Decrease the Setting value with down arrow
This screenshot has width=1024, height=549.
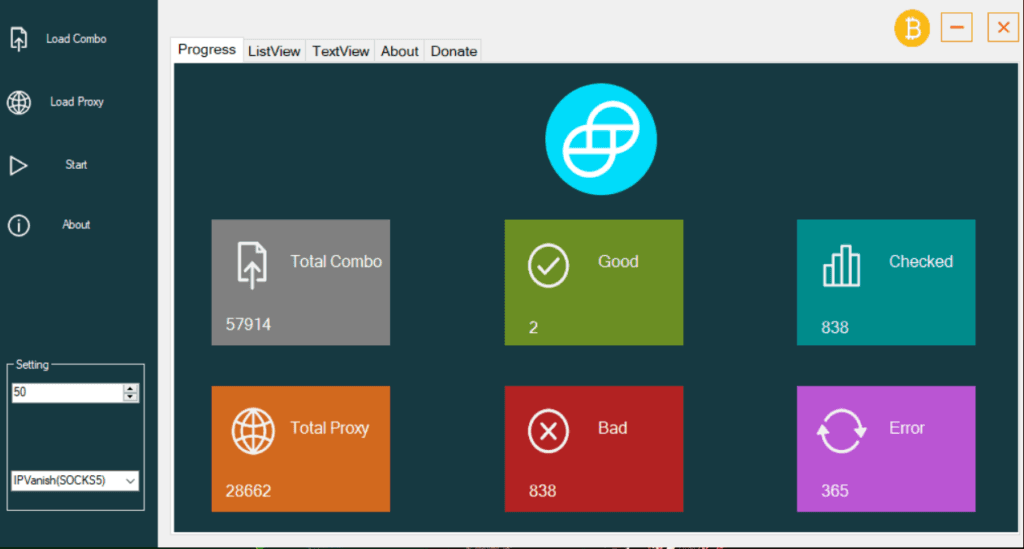click(x=130, y=398)
